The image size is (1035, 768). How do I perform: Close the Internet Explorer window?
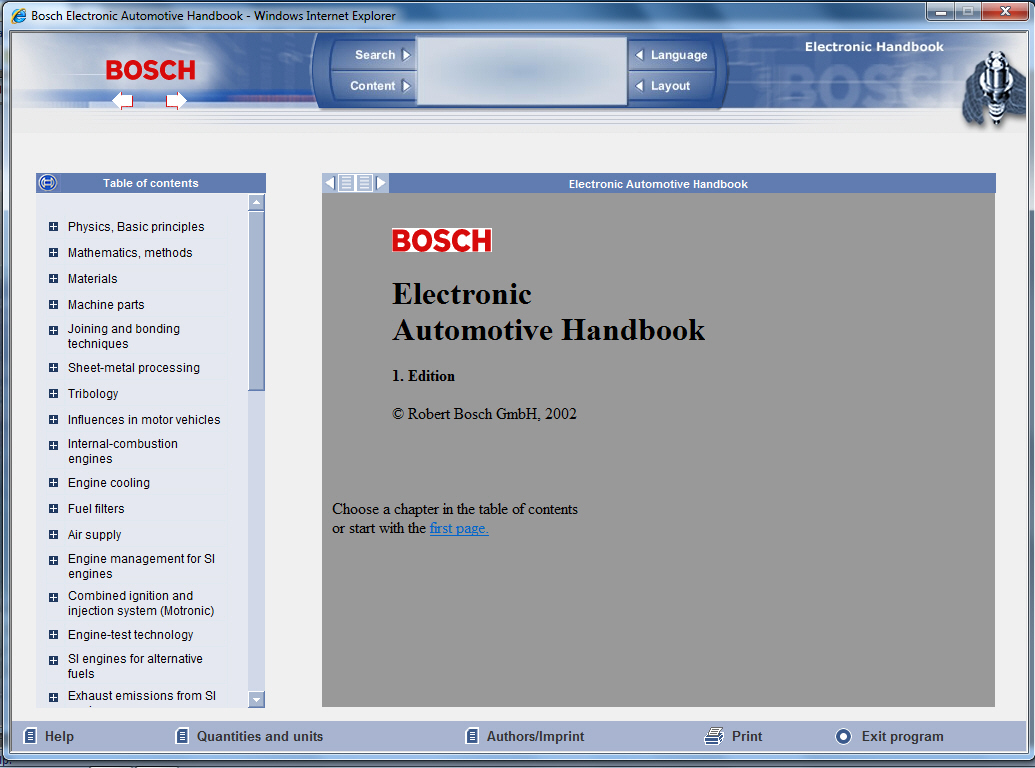[x=1005, y=11]
